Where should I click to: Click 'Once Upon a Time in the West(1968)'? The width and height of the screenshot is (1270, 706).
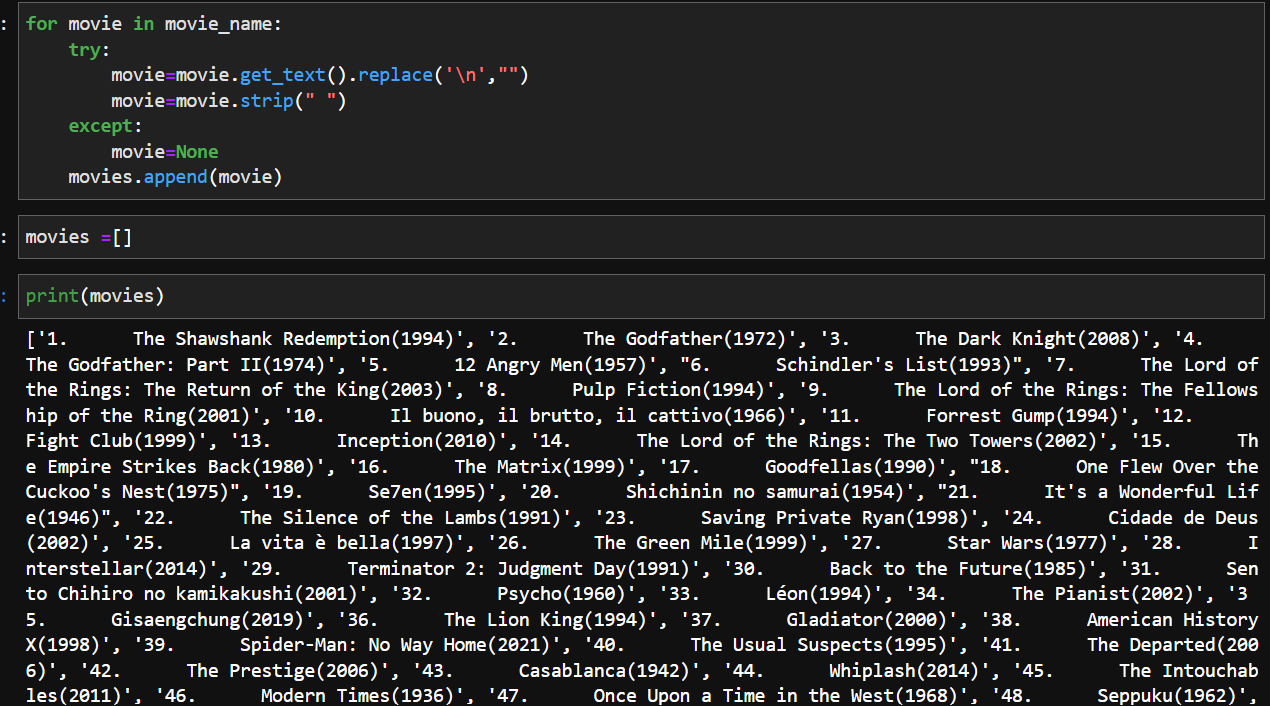[780, 696]
